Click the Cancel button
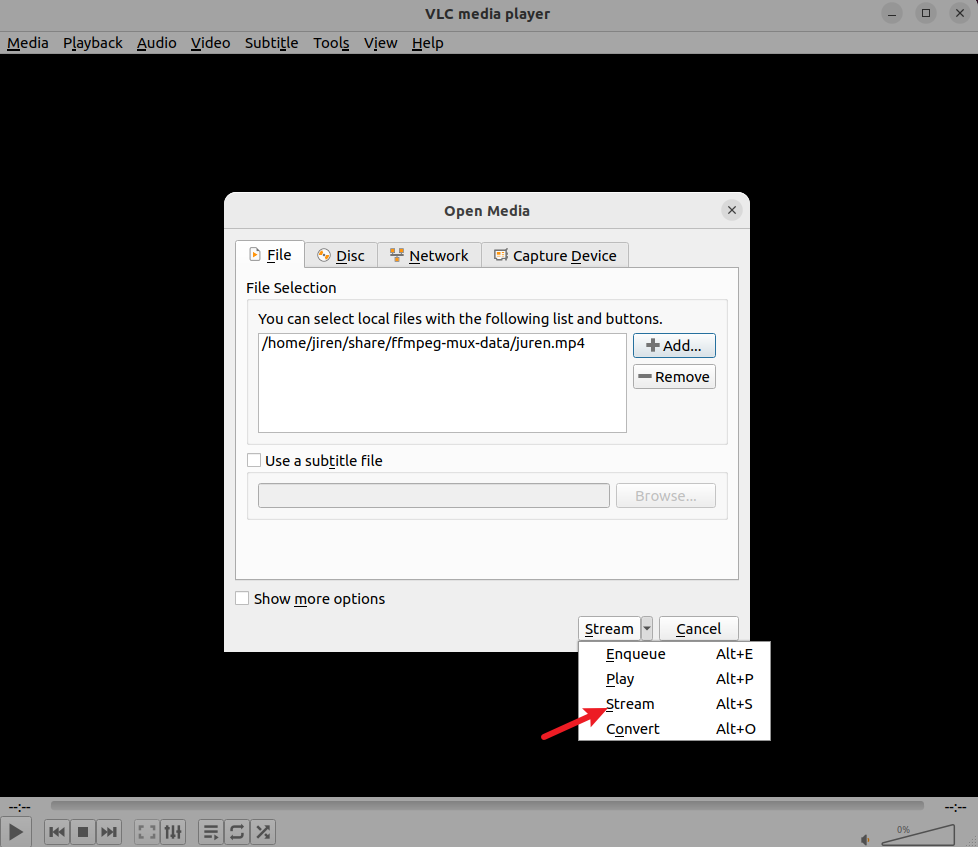 coord(698,628)
